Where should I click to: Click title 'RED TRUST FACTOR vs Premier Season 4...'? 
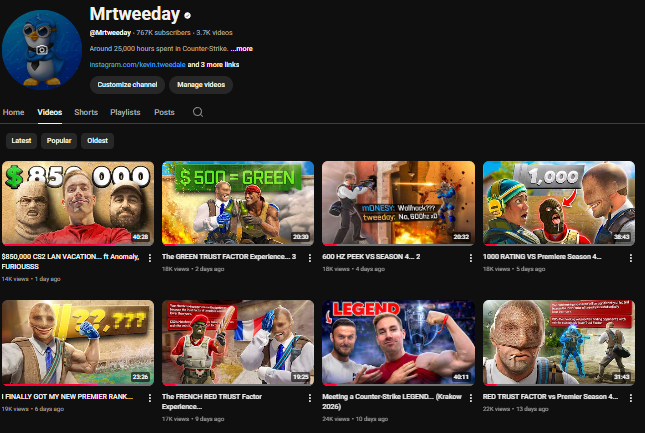click(550, 396)
